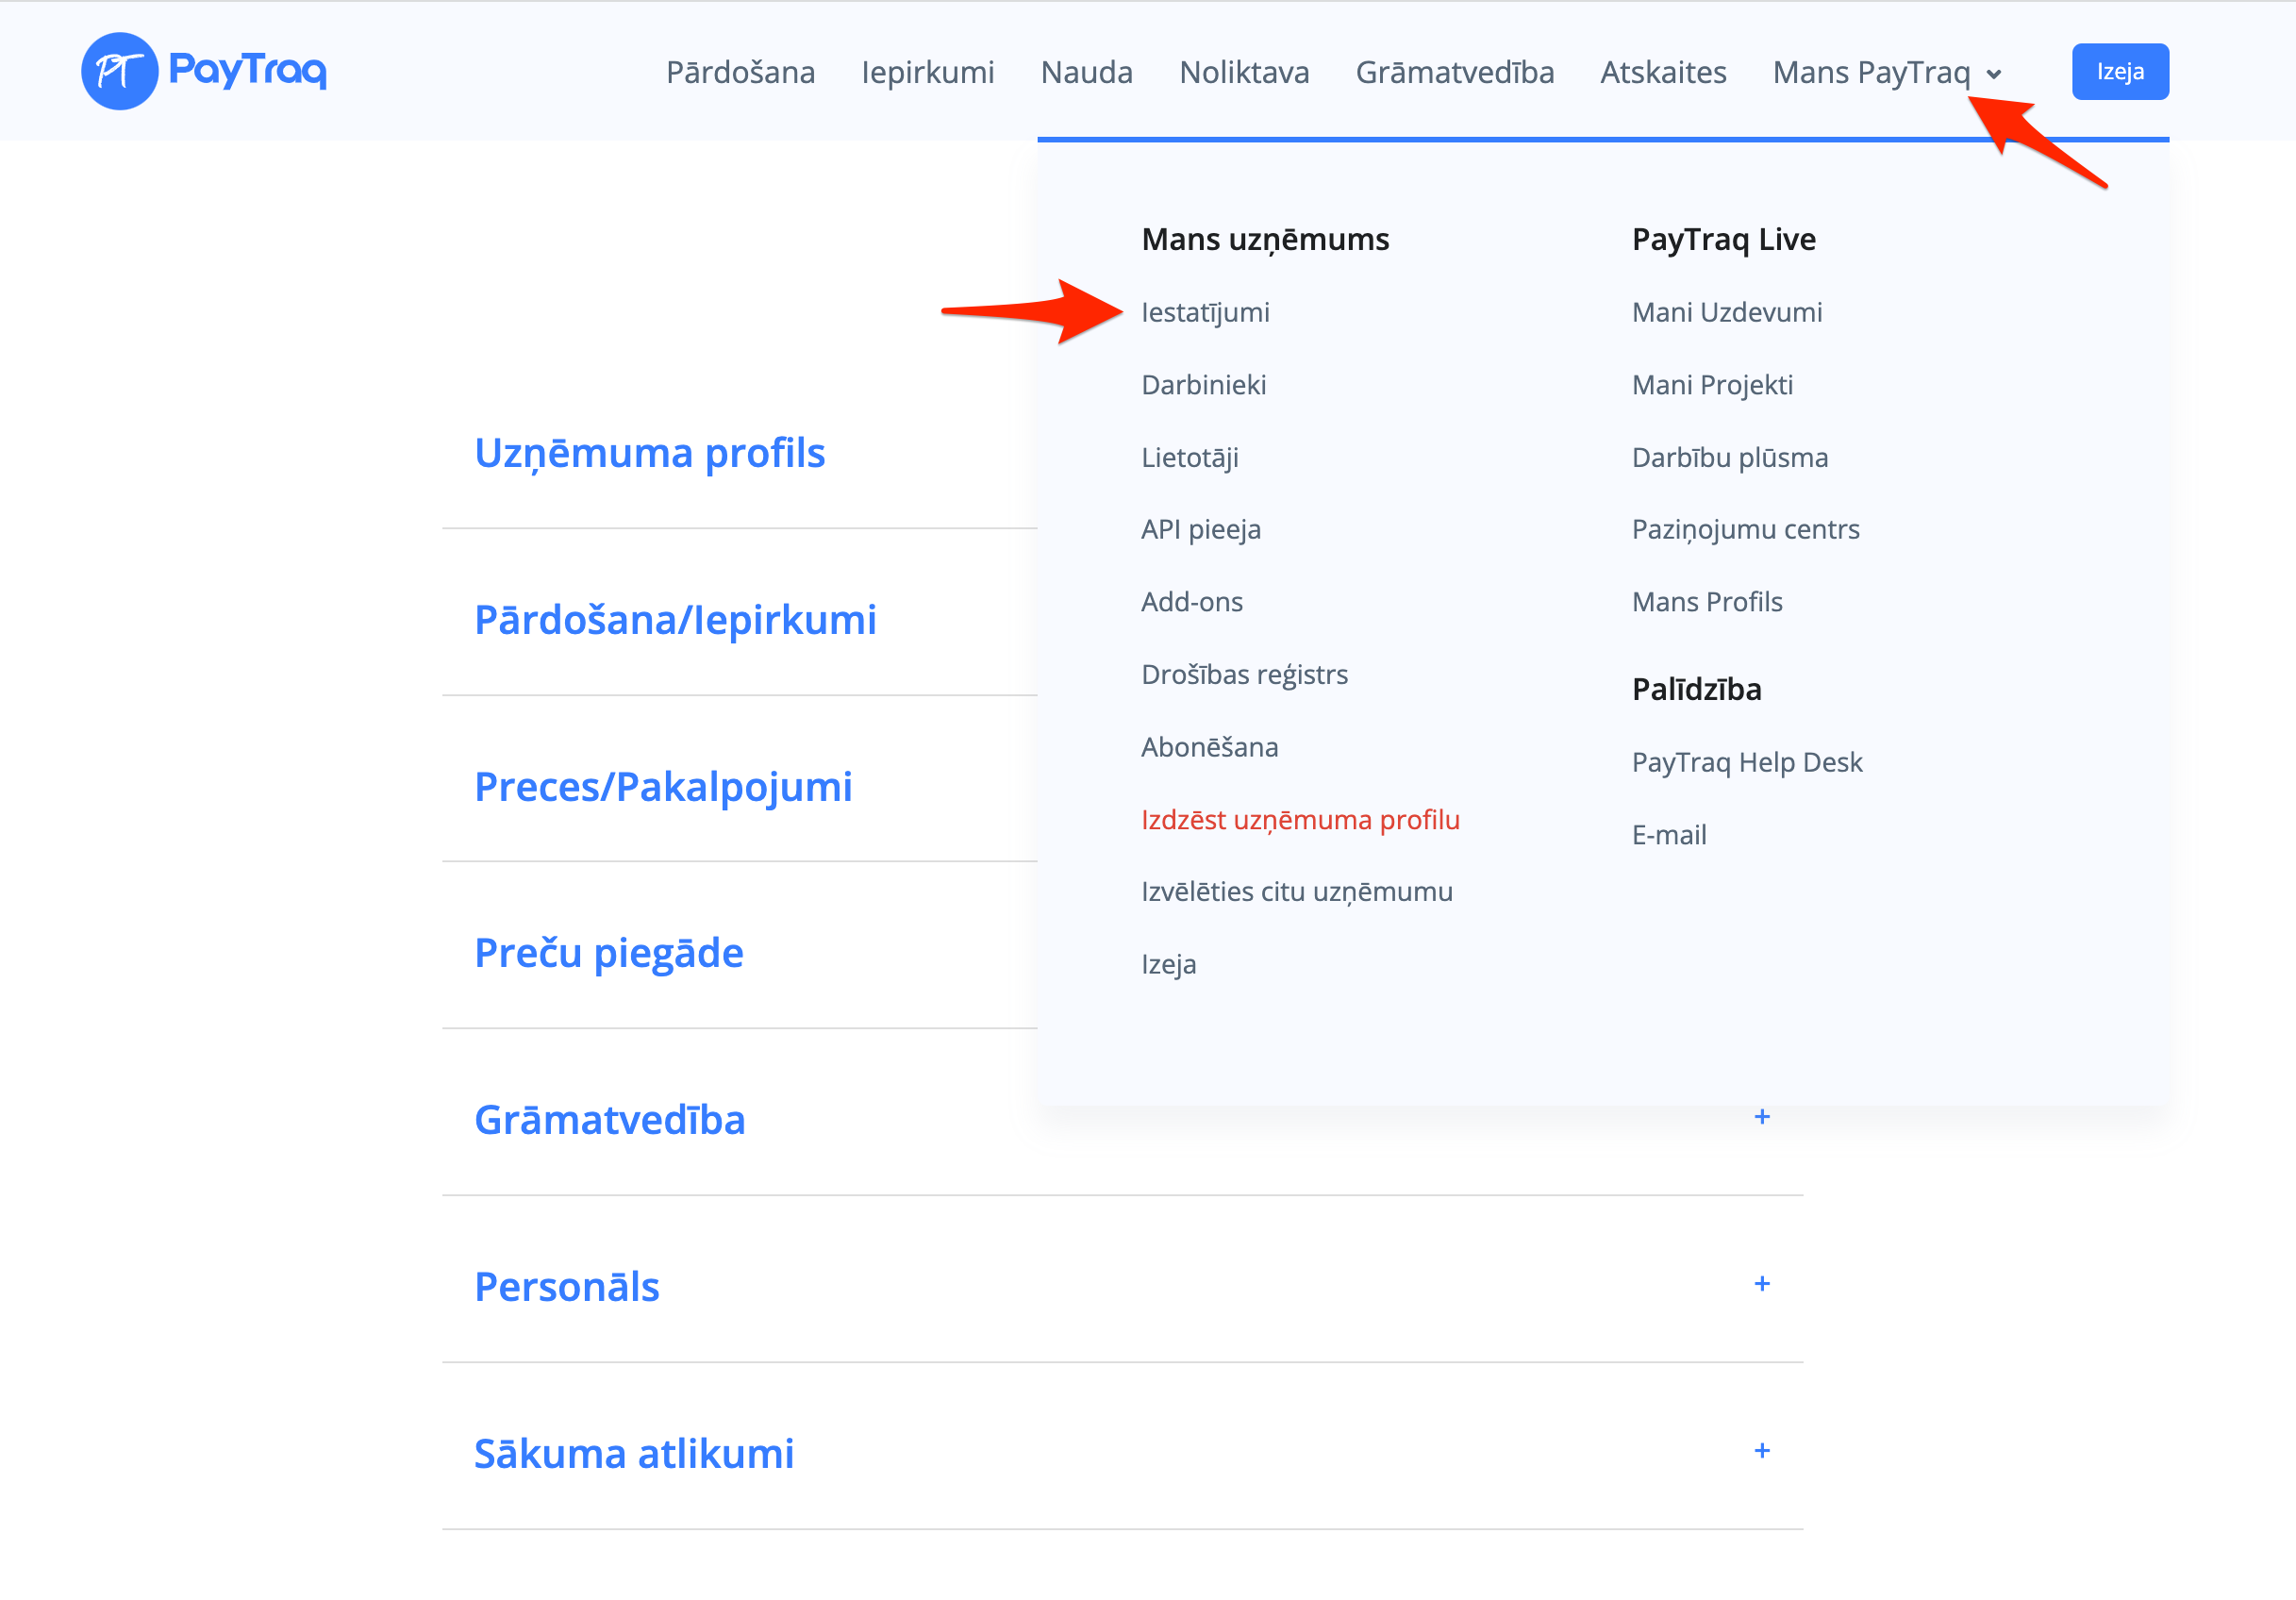Go to API pieeja
Screen dimensions: 2296x1600
(x=1200, y=529)
